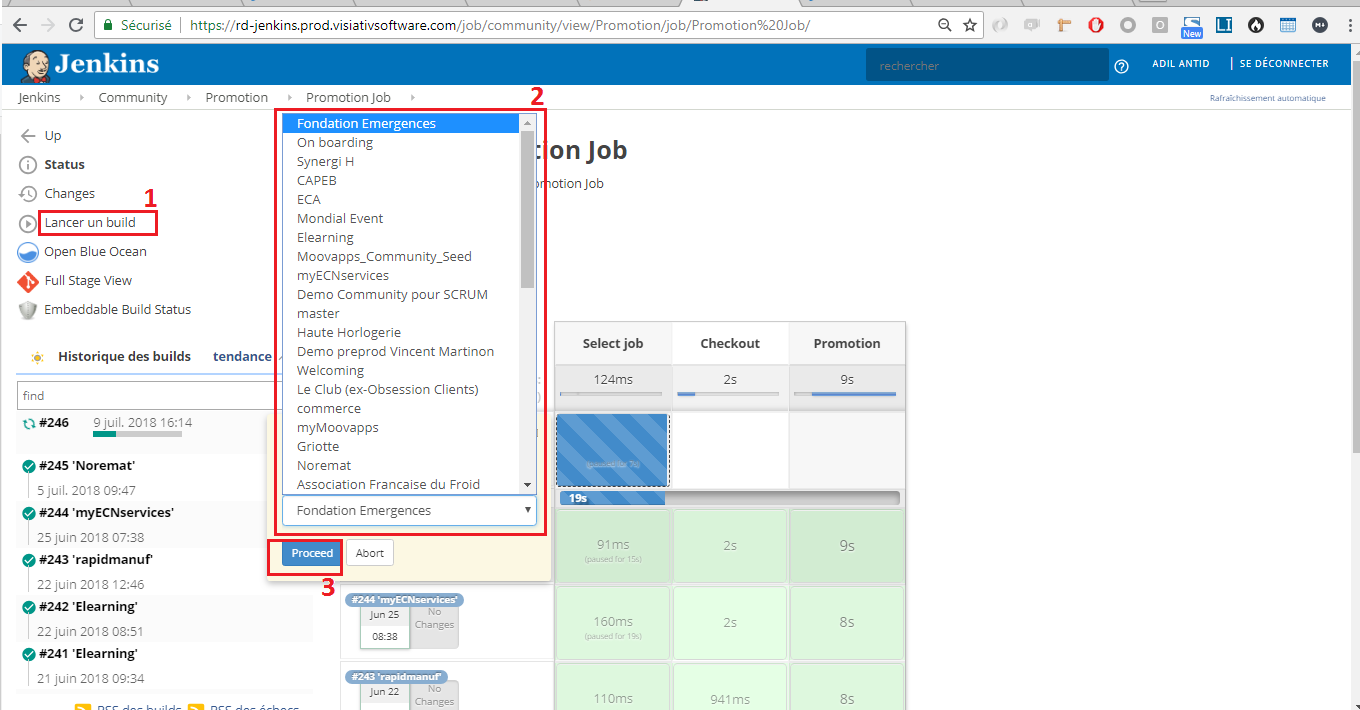This screenshot has width=1360, height=710.
Task: Click the Lancer un build play icon
Action: [28, 223]
